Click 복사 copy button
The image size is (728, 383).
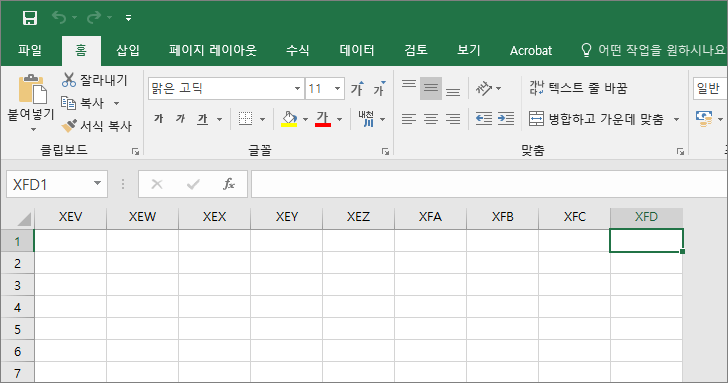click(x=84, y=103)
